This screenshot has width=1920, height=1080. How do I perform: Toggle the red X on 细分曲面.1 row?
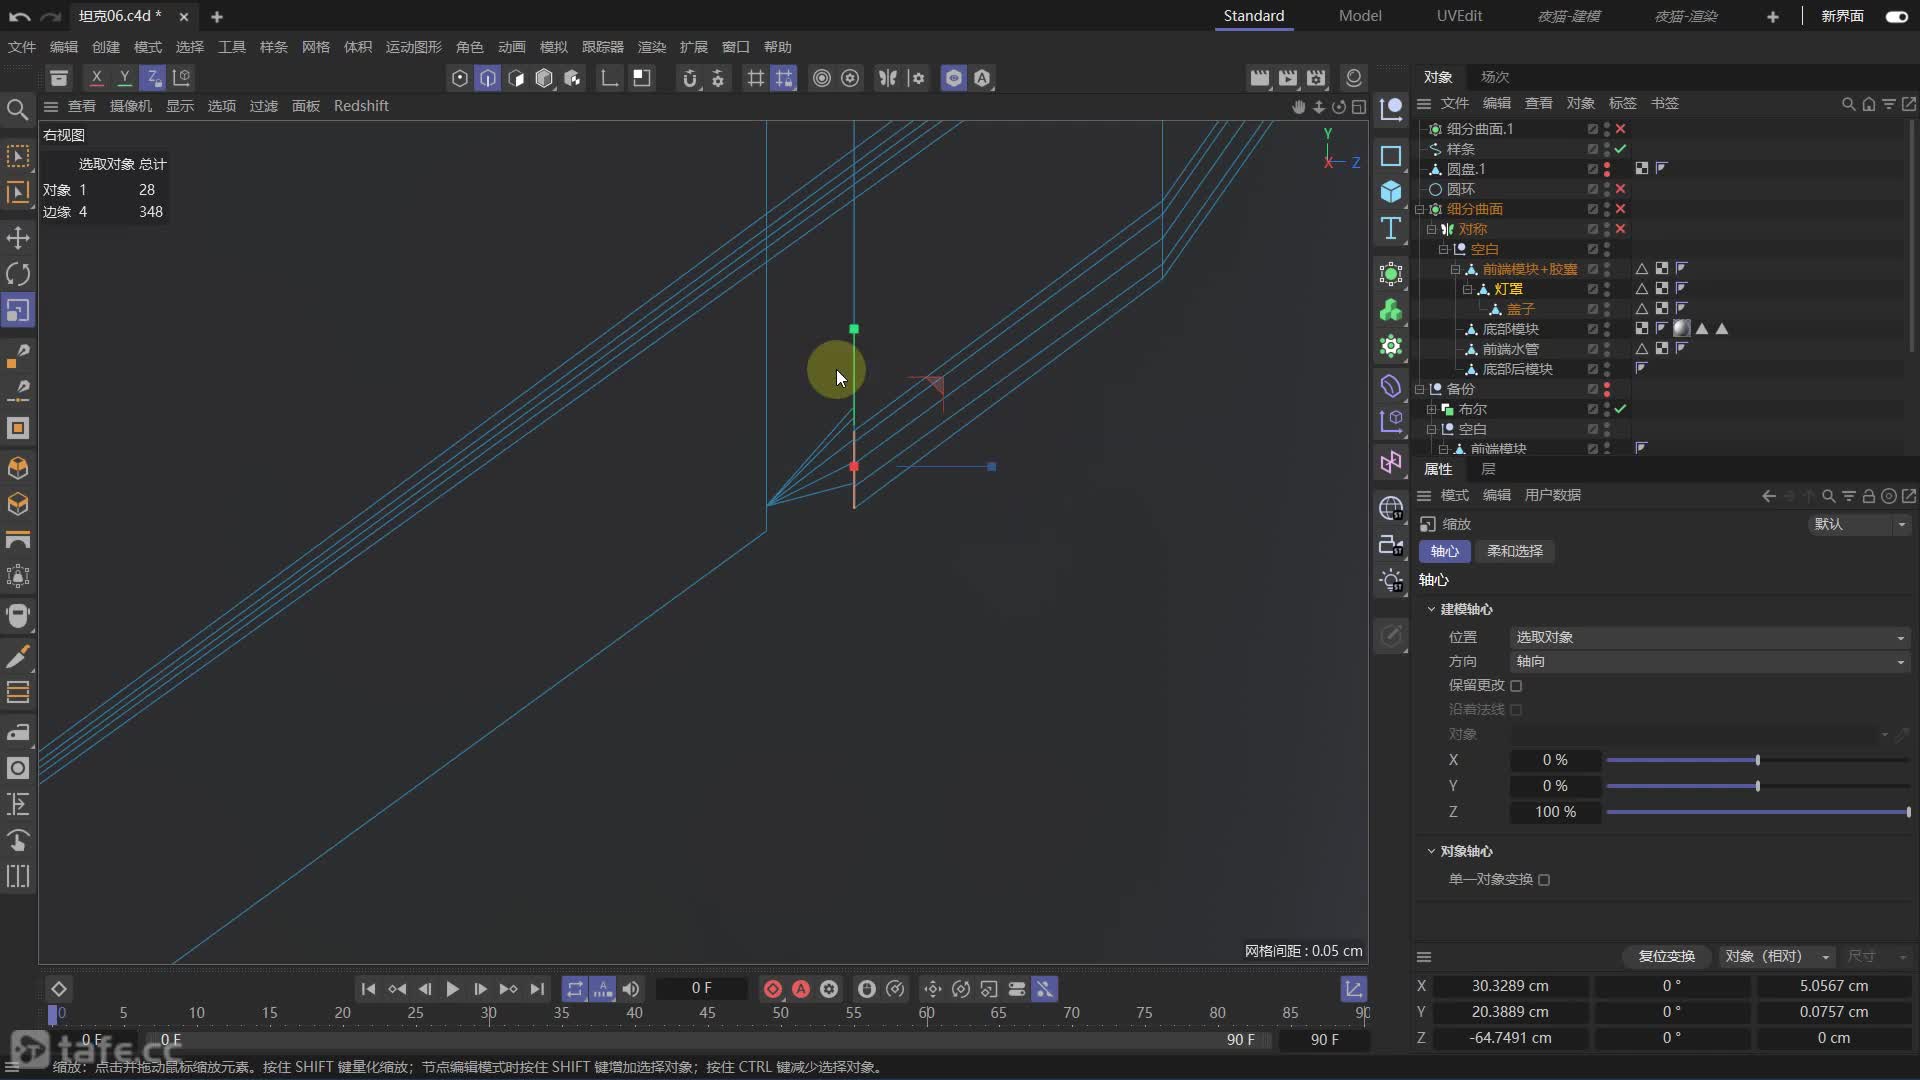click(x=1620, y=129)
